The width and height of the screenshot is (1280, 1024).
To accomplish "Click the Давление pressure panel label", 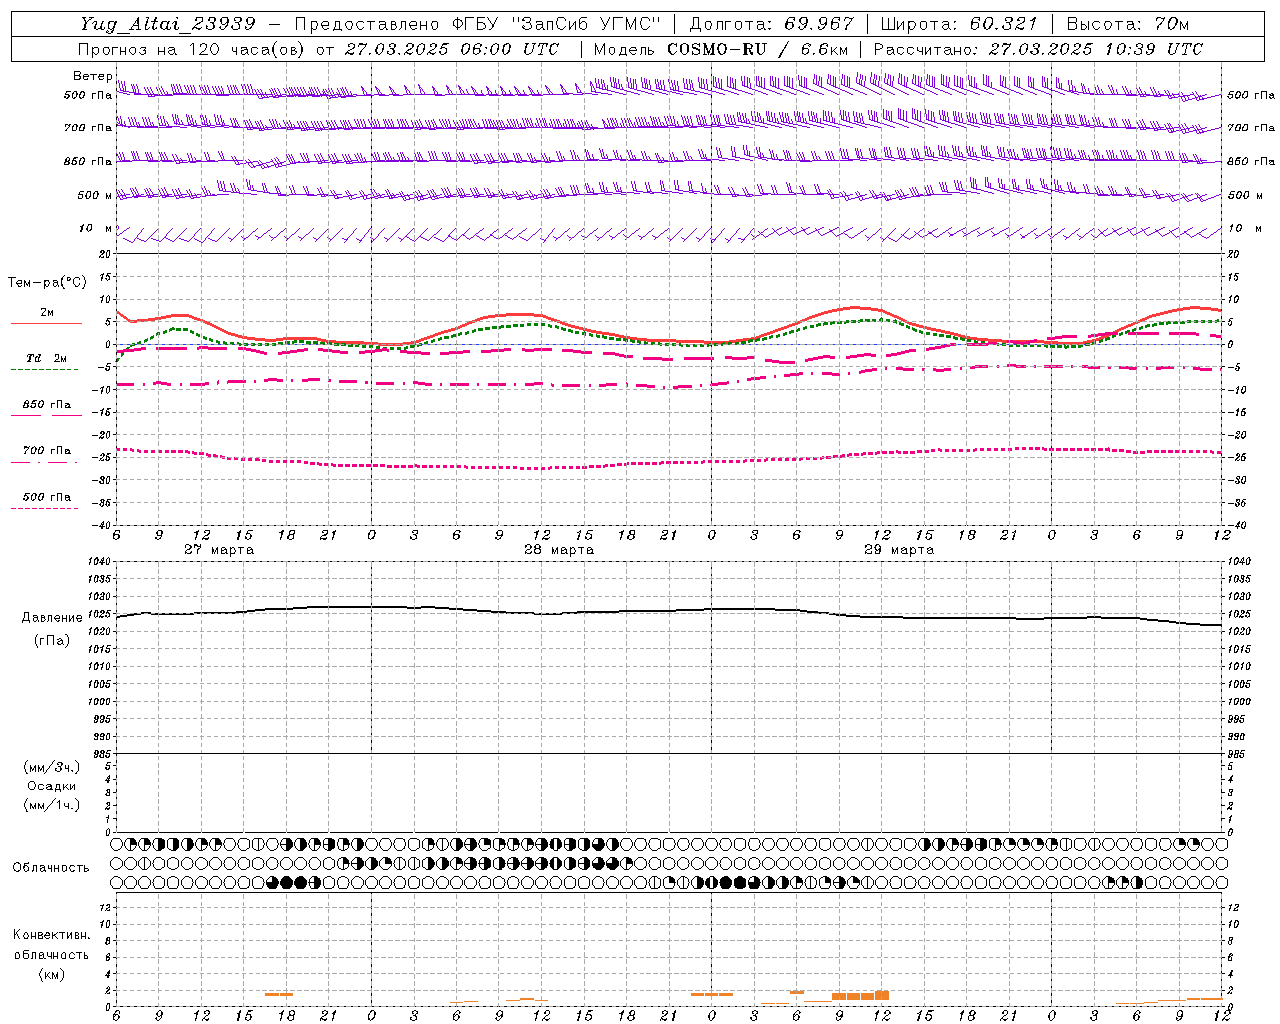I will [x=52, y=618].
